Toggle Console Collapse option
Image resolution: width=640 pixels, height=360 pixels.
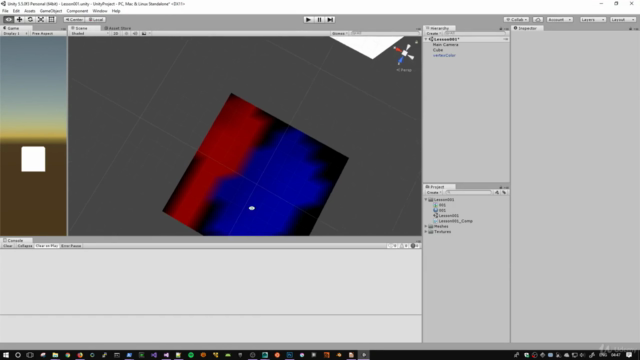click(24, 246)
